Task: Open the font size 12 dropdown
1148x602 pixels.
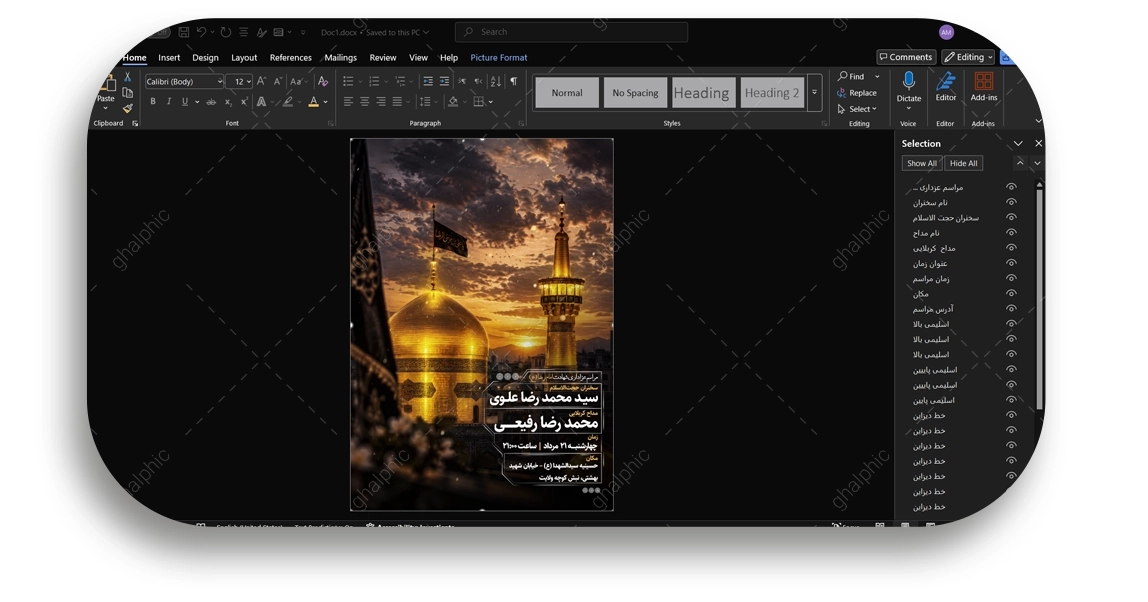Action: 249,81
